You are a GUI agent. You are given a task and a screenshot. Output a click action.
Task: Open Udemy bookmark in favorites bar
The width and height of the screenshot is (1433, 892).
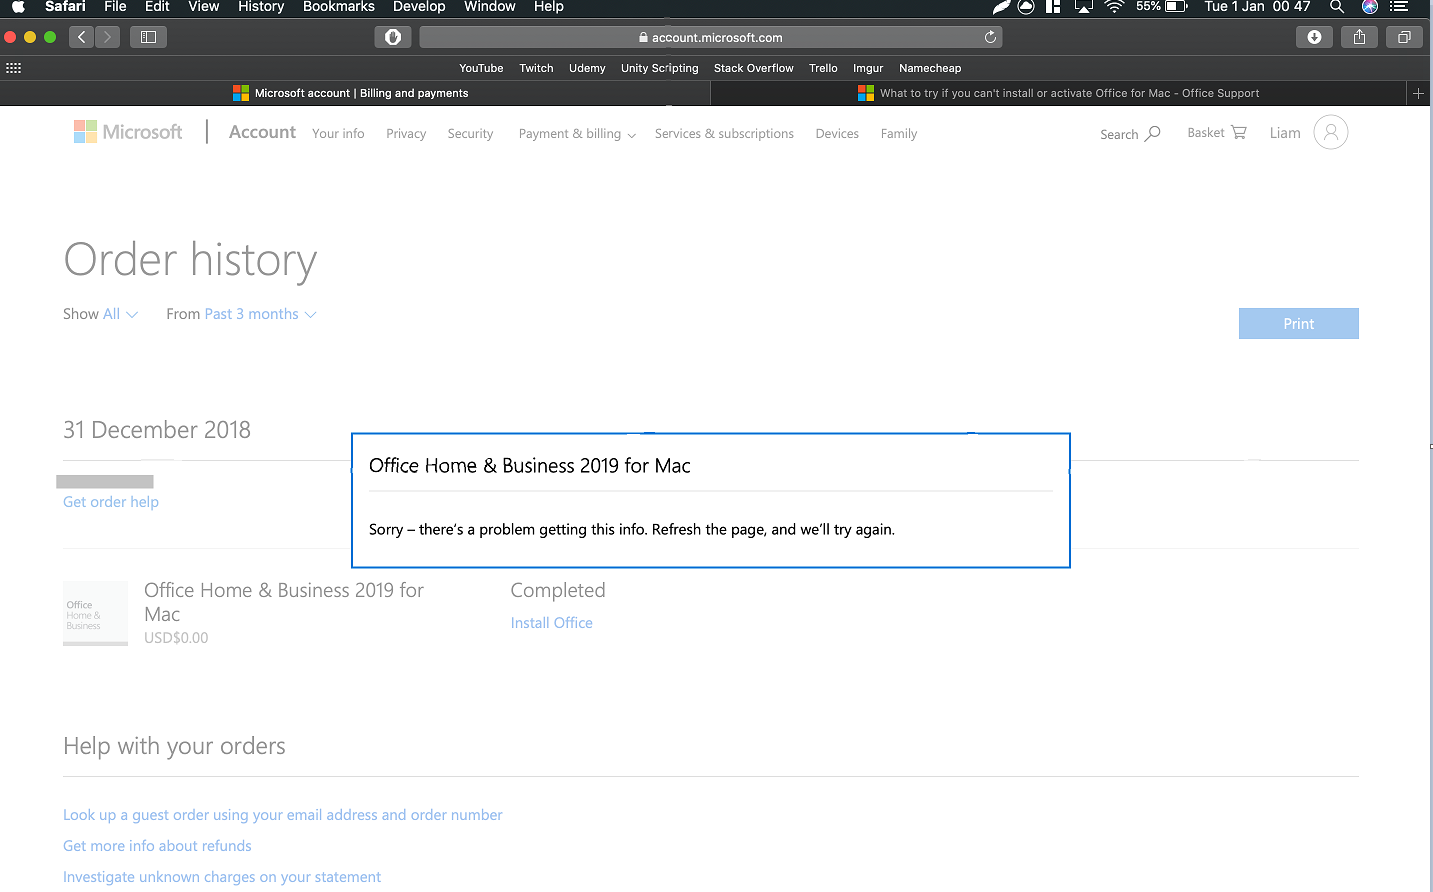point(587,68)
